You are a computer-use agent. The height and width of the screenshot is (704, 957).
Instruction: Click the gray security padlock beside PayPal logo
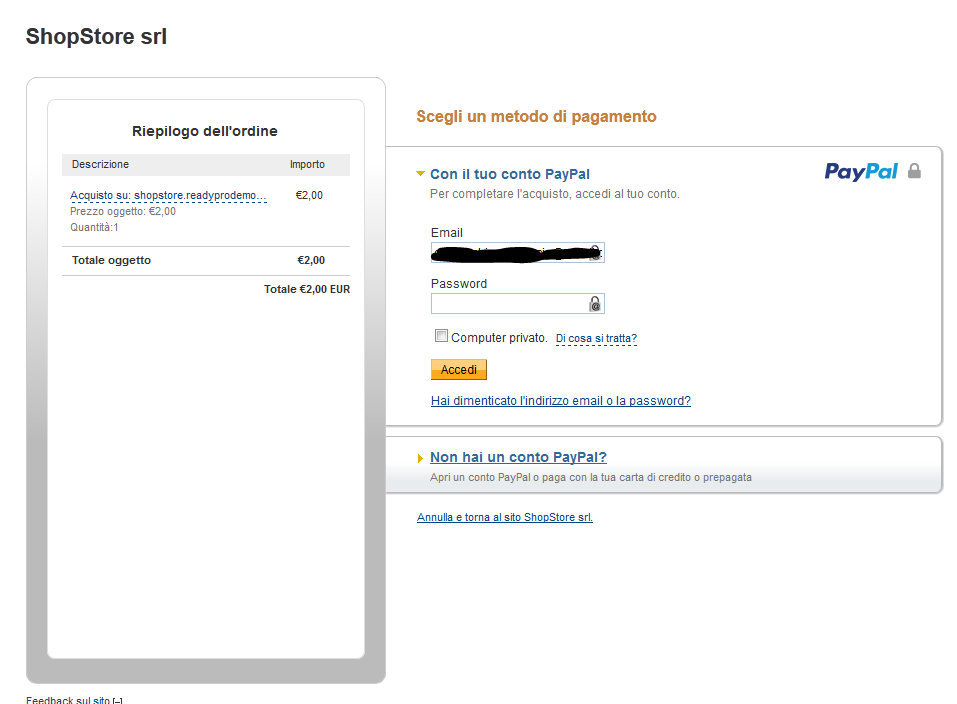[914, 172]
